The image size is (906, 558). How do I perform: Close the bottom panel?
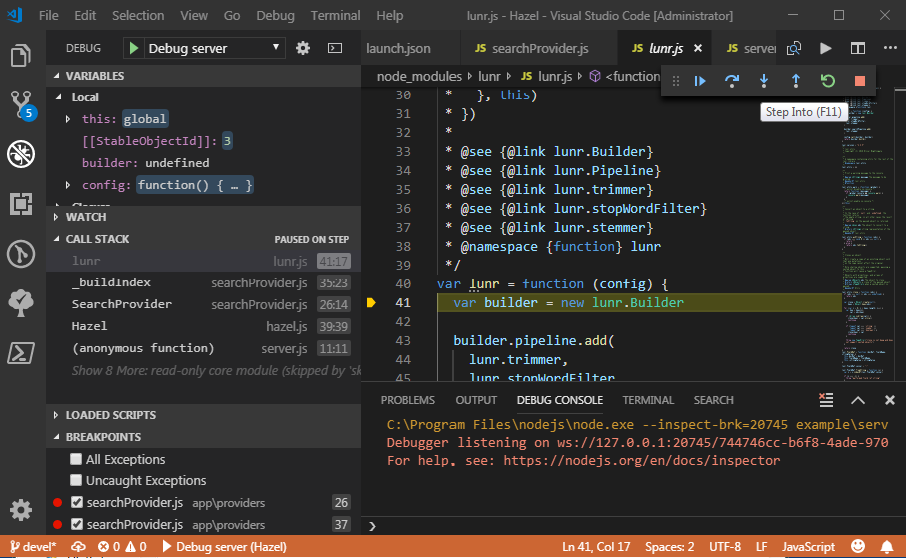[x=890, y=400]
